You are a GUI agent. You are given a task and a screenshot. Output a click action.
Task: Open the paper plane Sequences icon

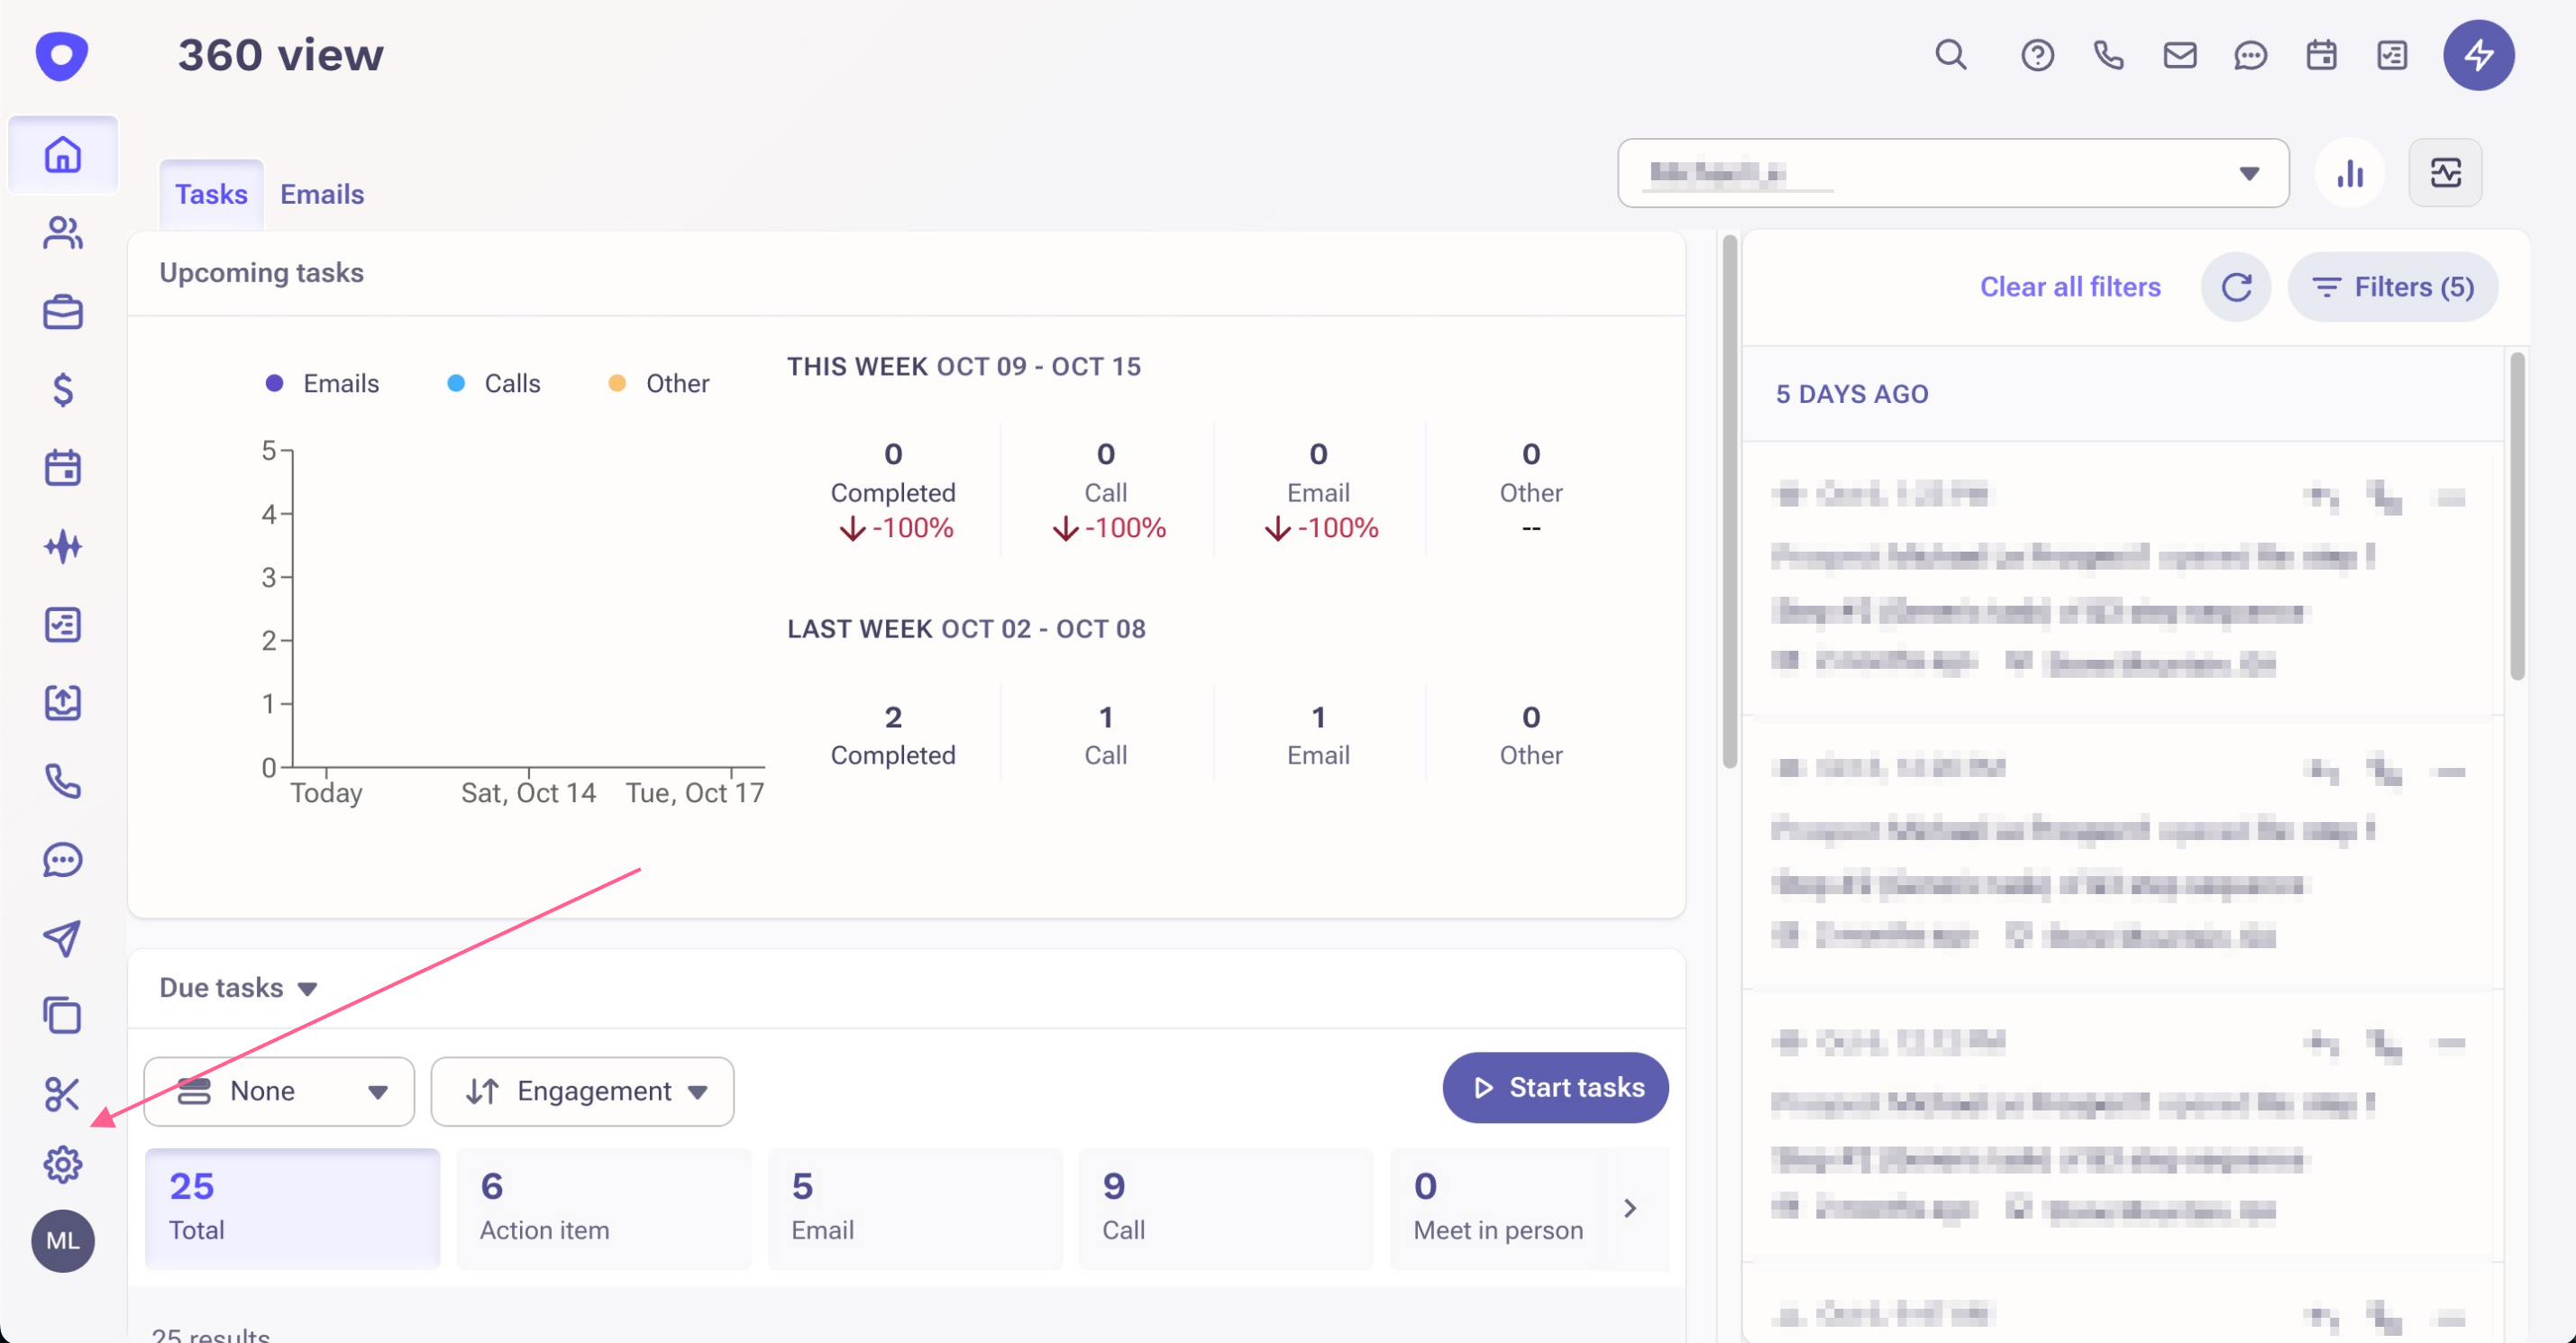click(62, 938)
